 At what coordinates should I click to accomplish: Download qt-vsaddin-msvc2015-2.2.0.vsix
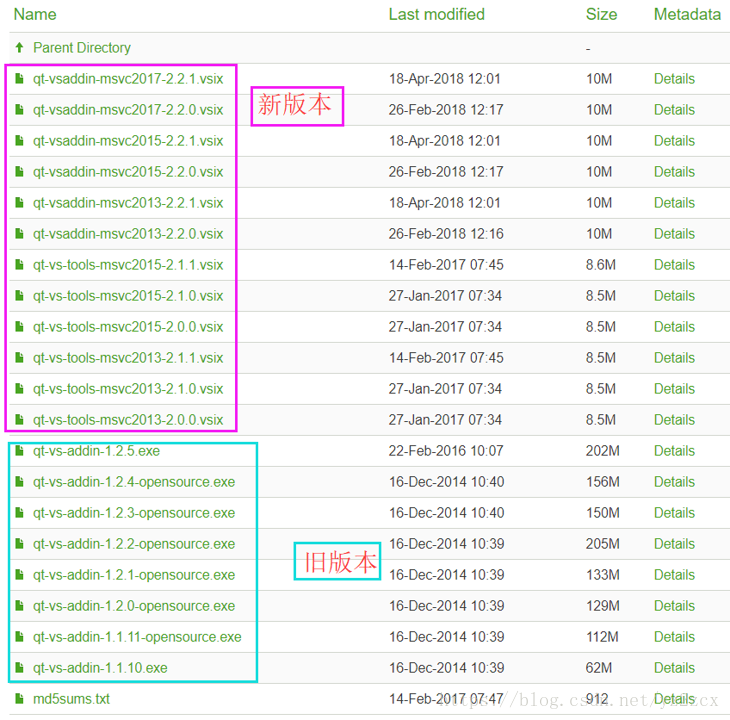point(128,172)
